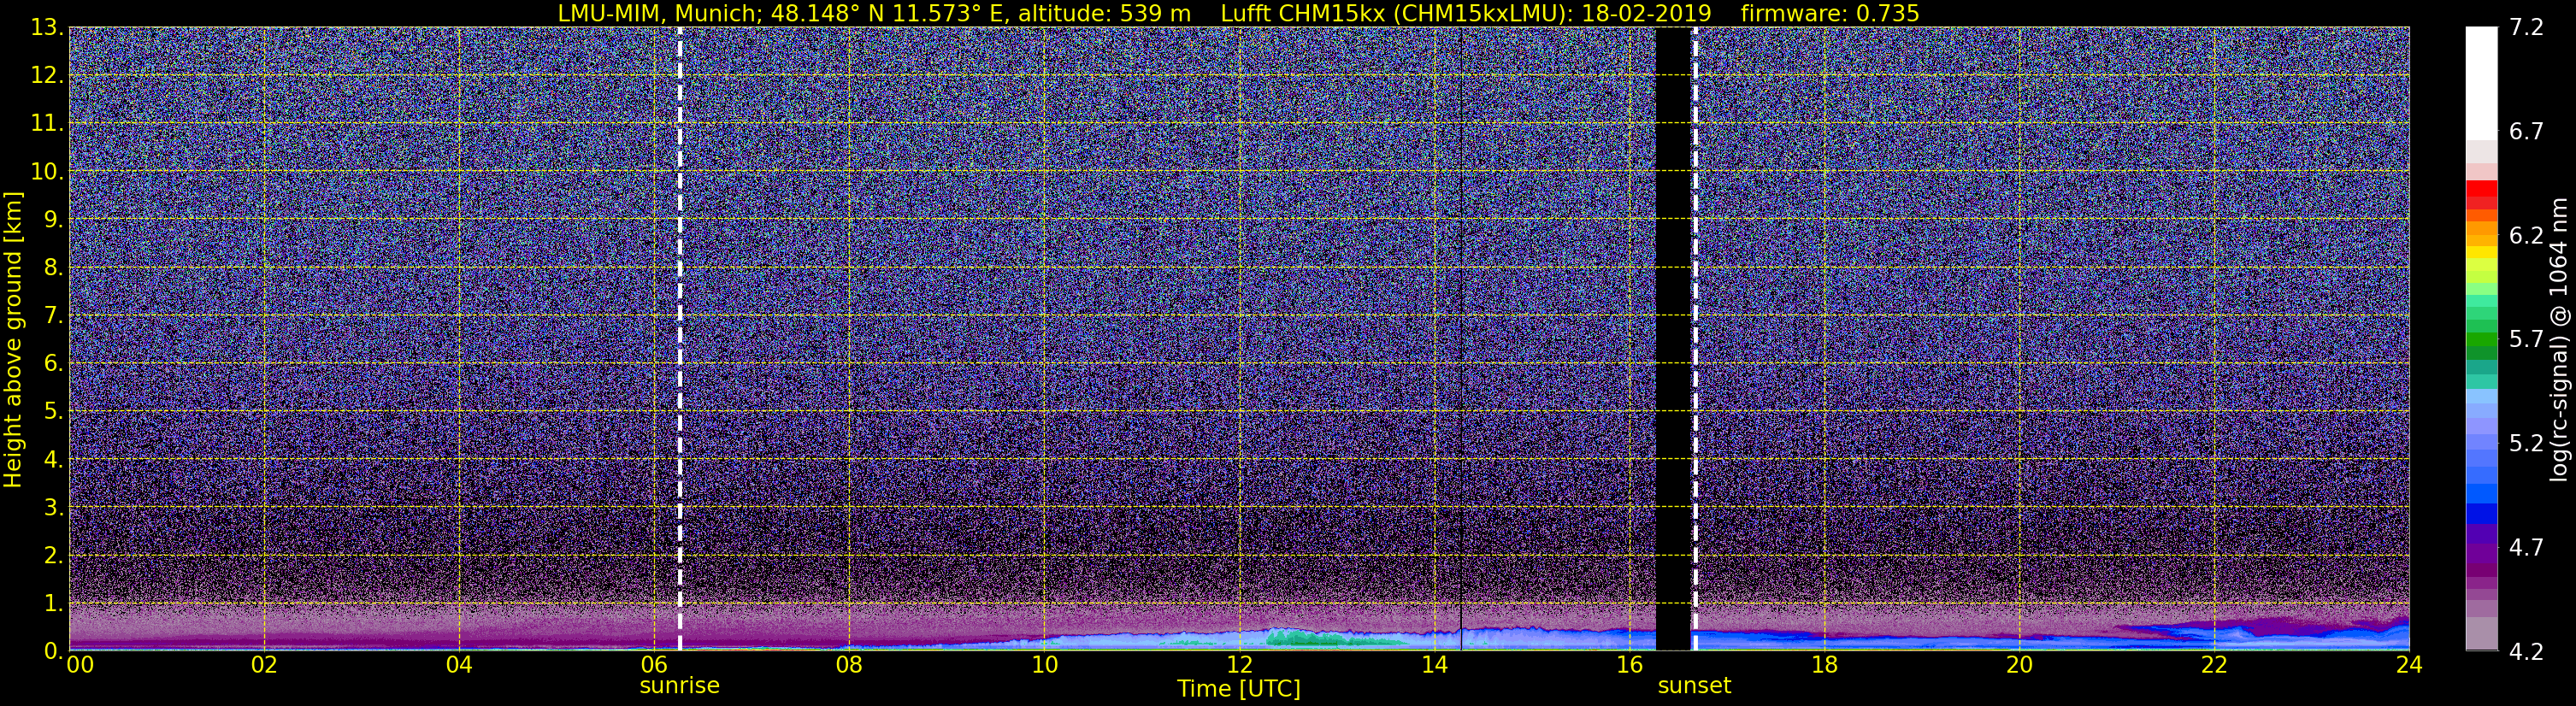Click the time axis tick label '18'
Image resolution: width=2576 pixels, height=706 pixels.
point(1824,665)
